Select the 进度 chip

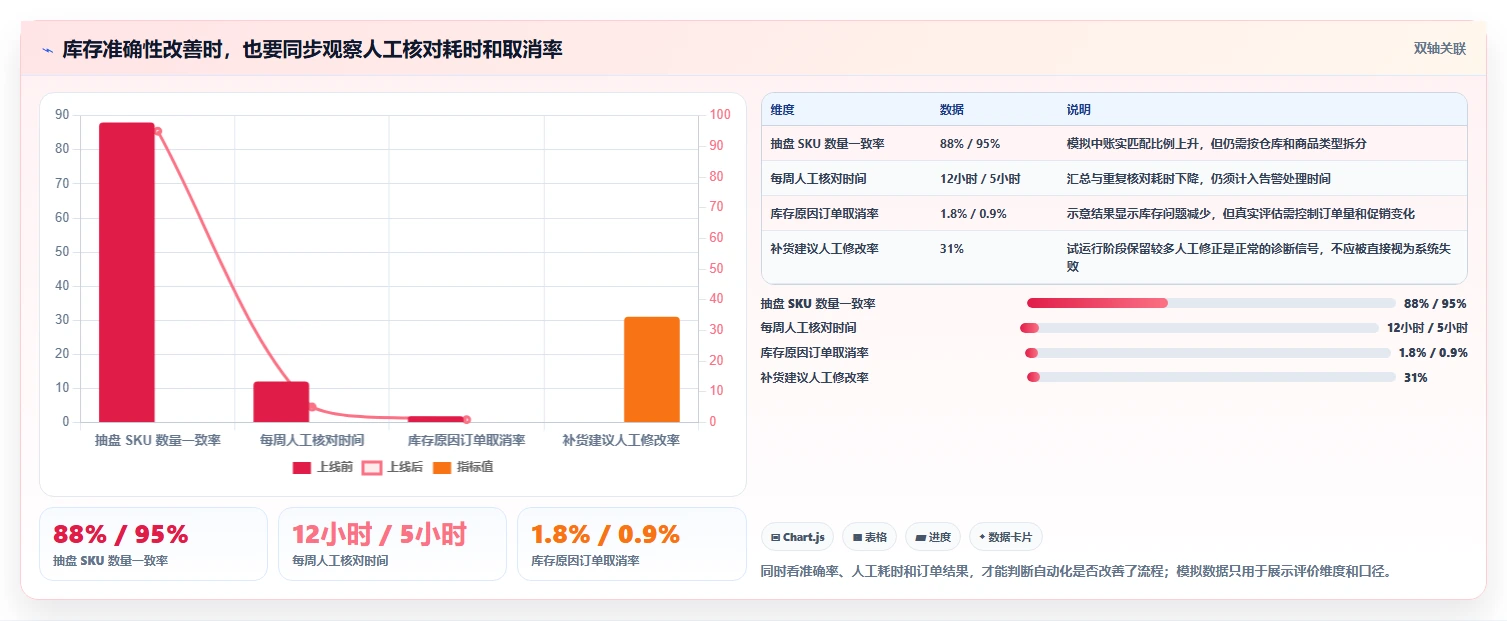click(933, 537)
